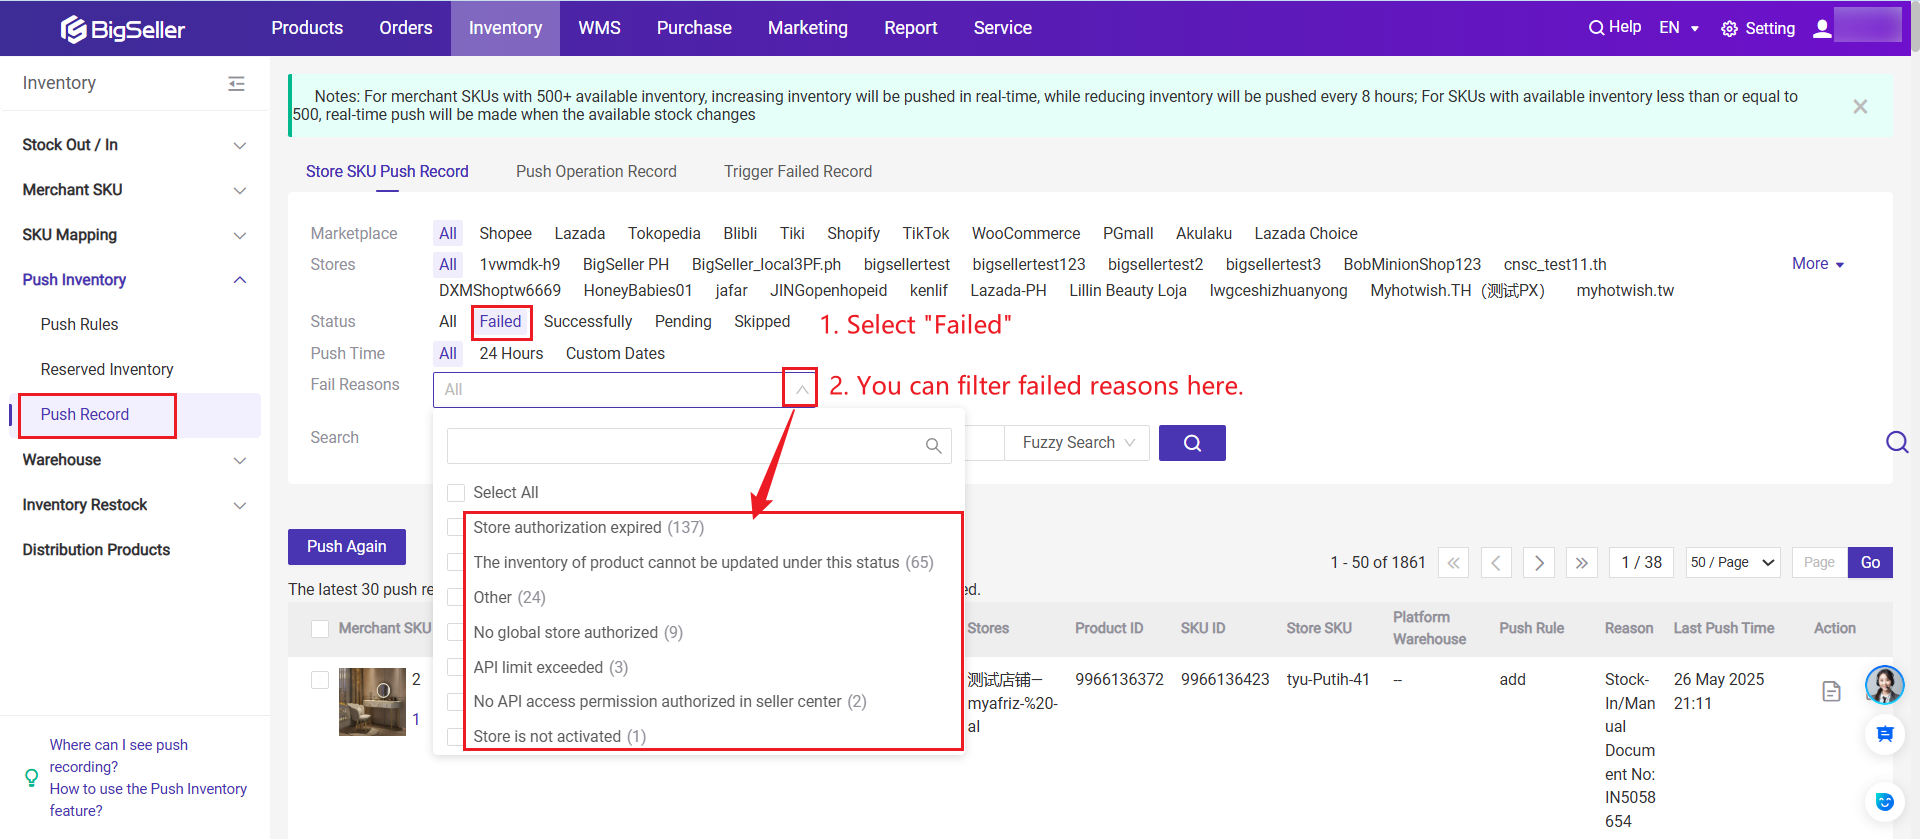
Task: Click the lightbulb tips icon
Action: point(31,777)
